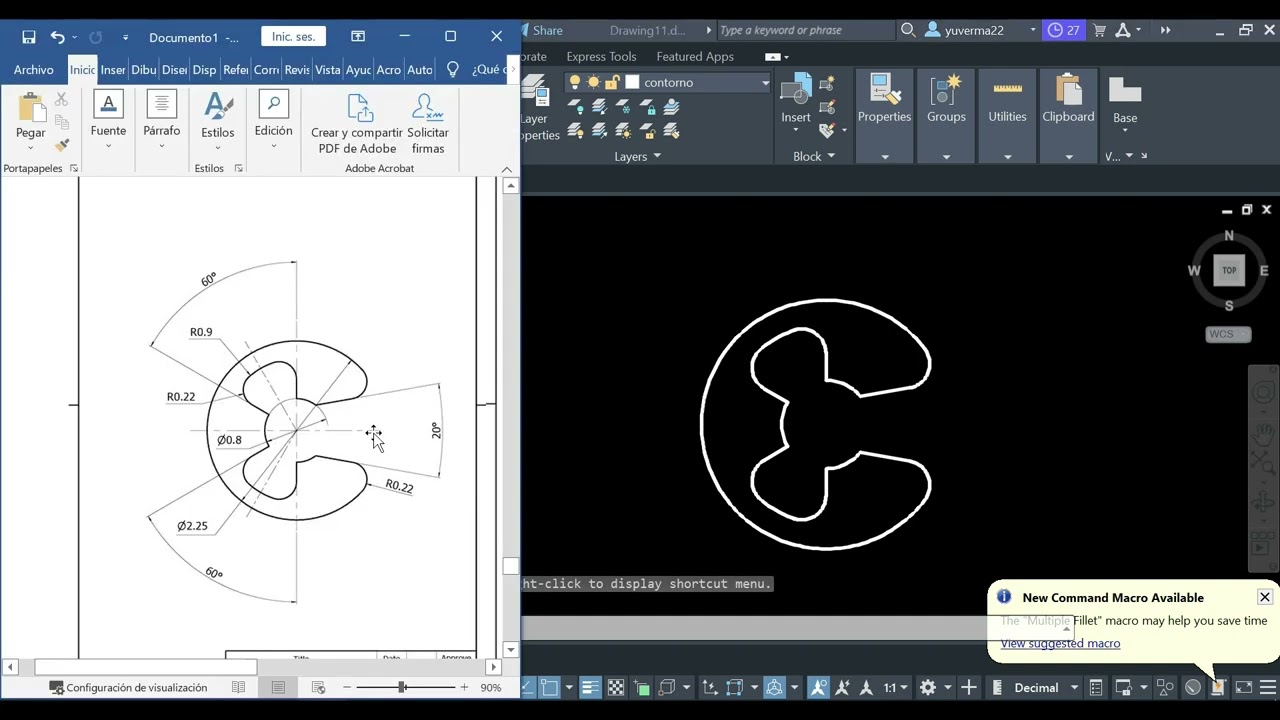The image size is (1280, 720).
Task: Open the Vista tab in Word
Action: tap(328, 69)
